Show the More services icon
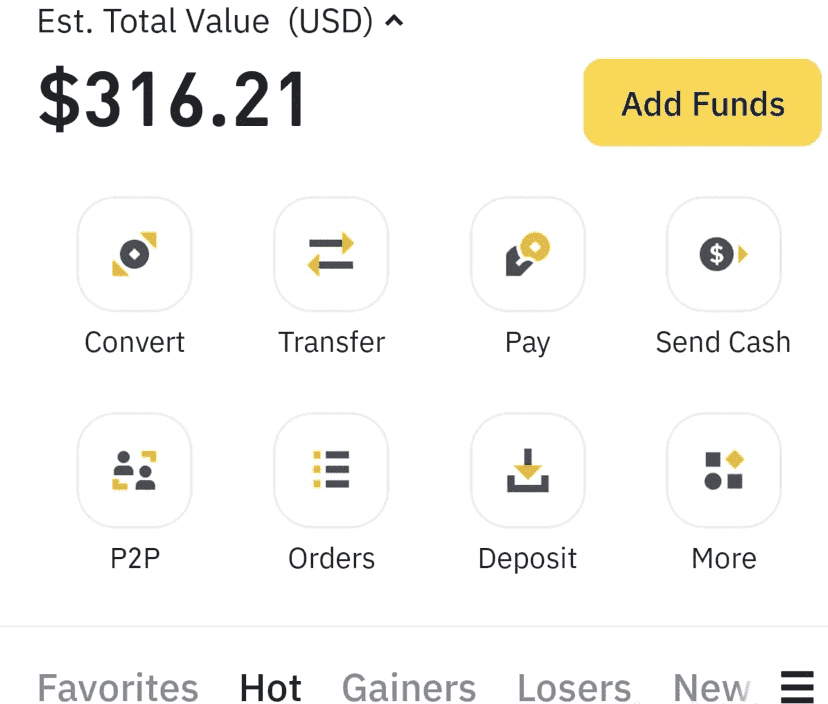Image resolution: width=828 pixels, height=704 pixels. point(723,470)
